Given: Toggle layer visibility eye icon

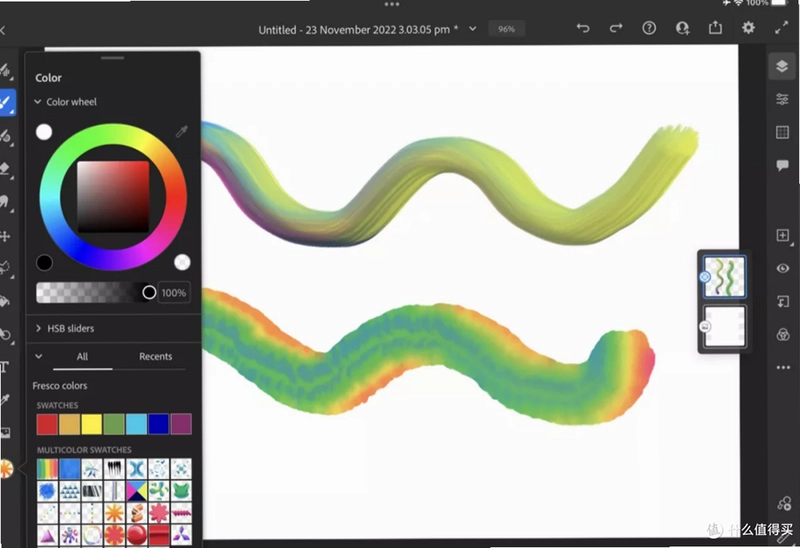Looking at the screenshot, I should (783, 268).
